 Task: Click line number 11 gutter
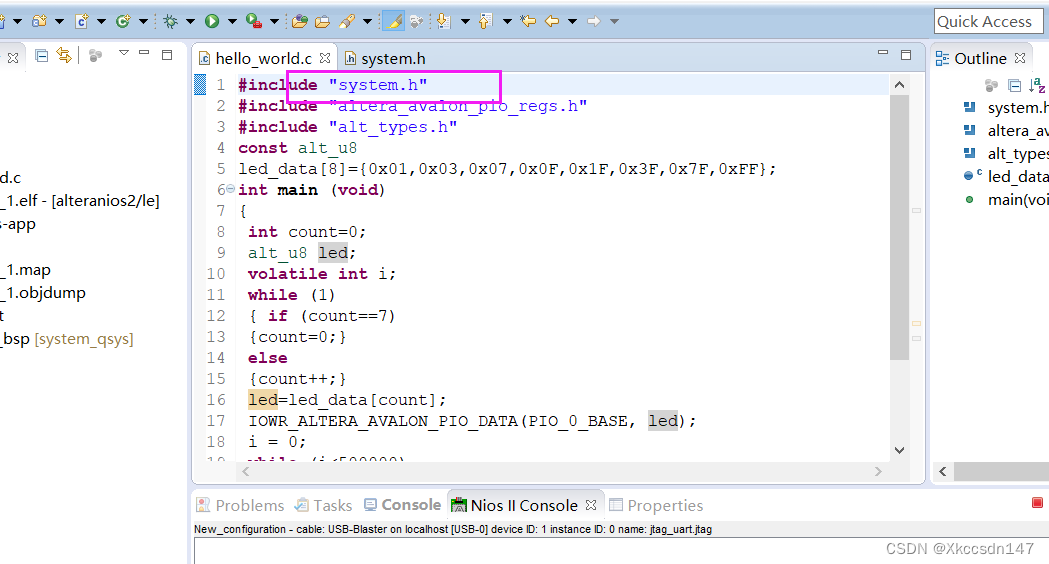pyautogui.click(x=215, y=295)
